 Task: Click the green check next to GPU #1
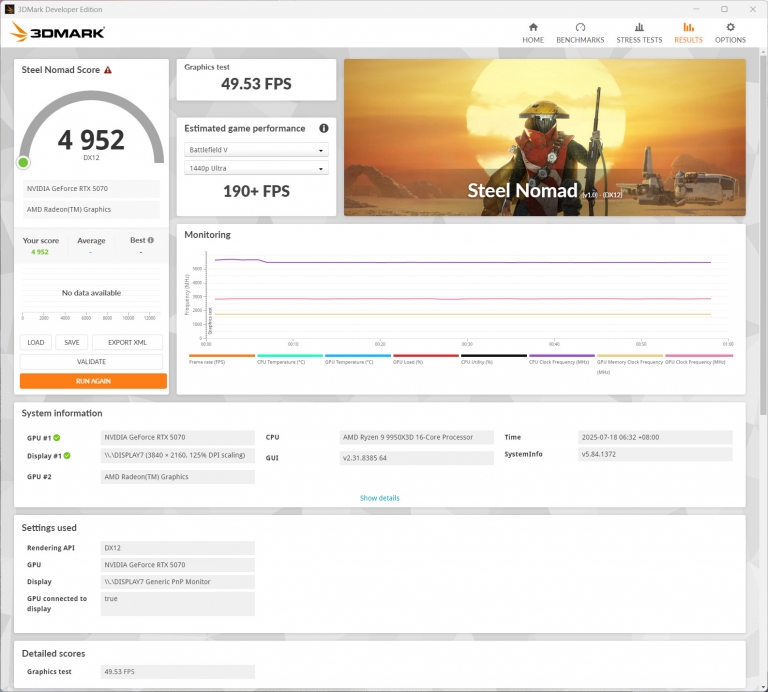(x=57, y=437)
